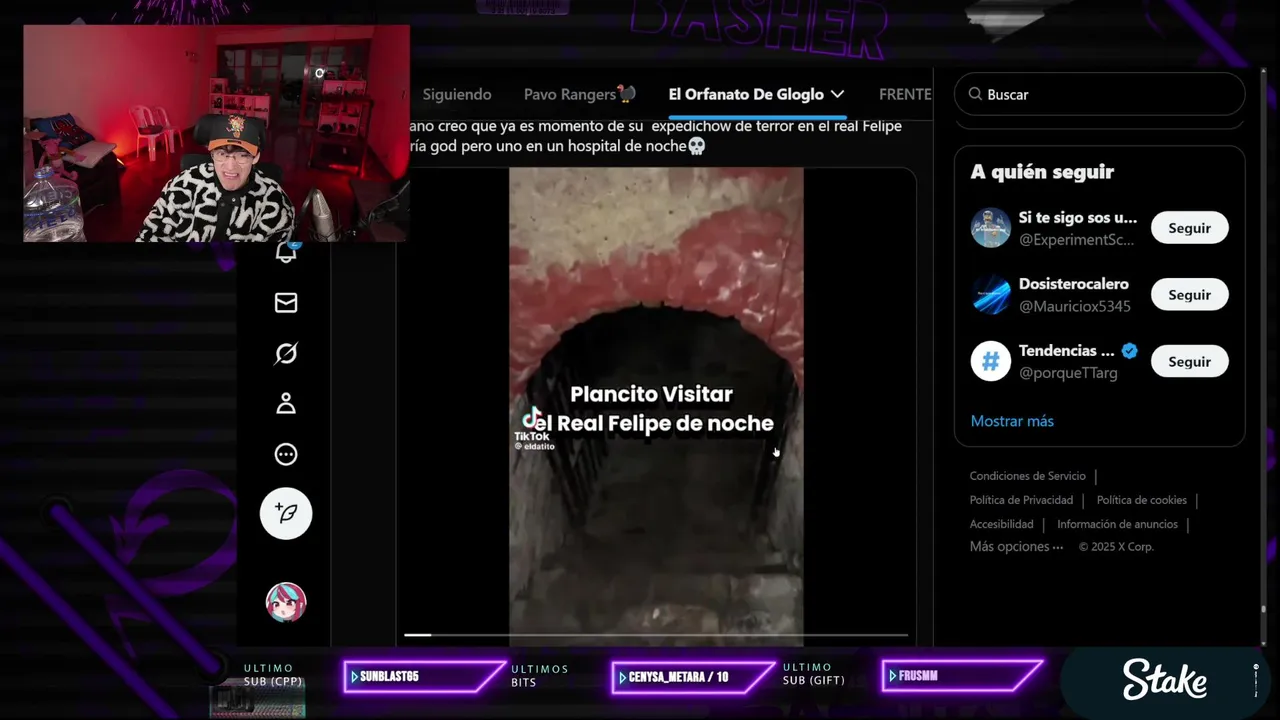The image size is (1280, 720).
Task: Play the Real Felipe TikTok video
Action: tap(656, 405)
